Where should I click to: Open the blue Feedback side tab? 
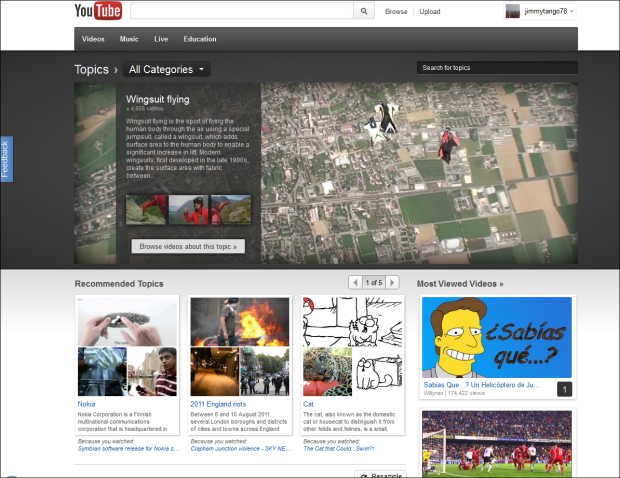pyautogui.click(x=5, y=158)
